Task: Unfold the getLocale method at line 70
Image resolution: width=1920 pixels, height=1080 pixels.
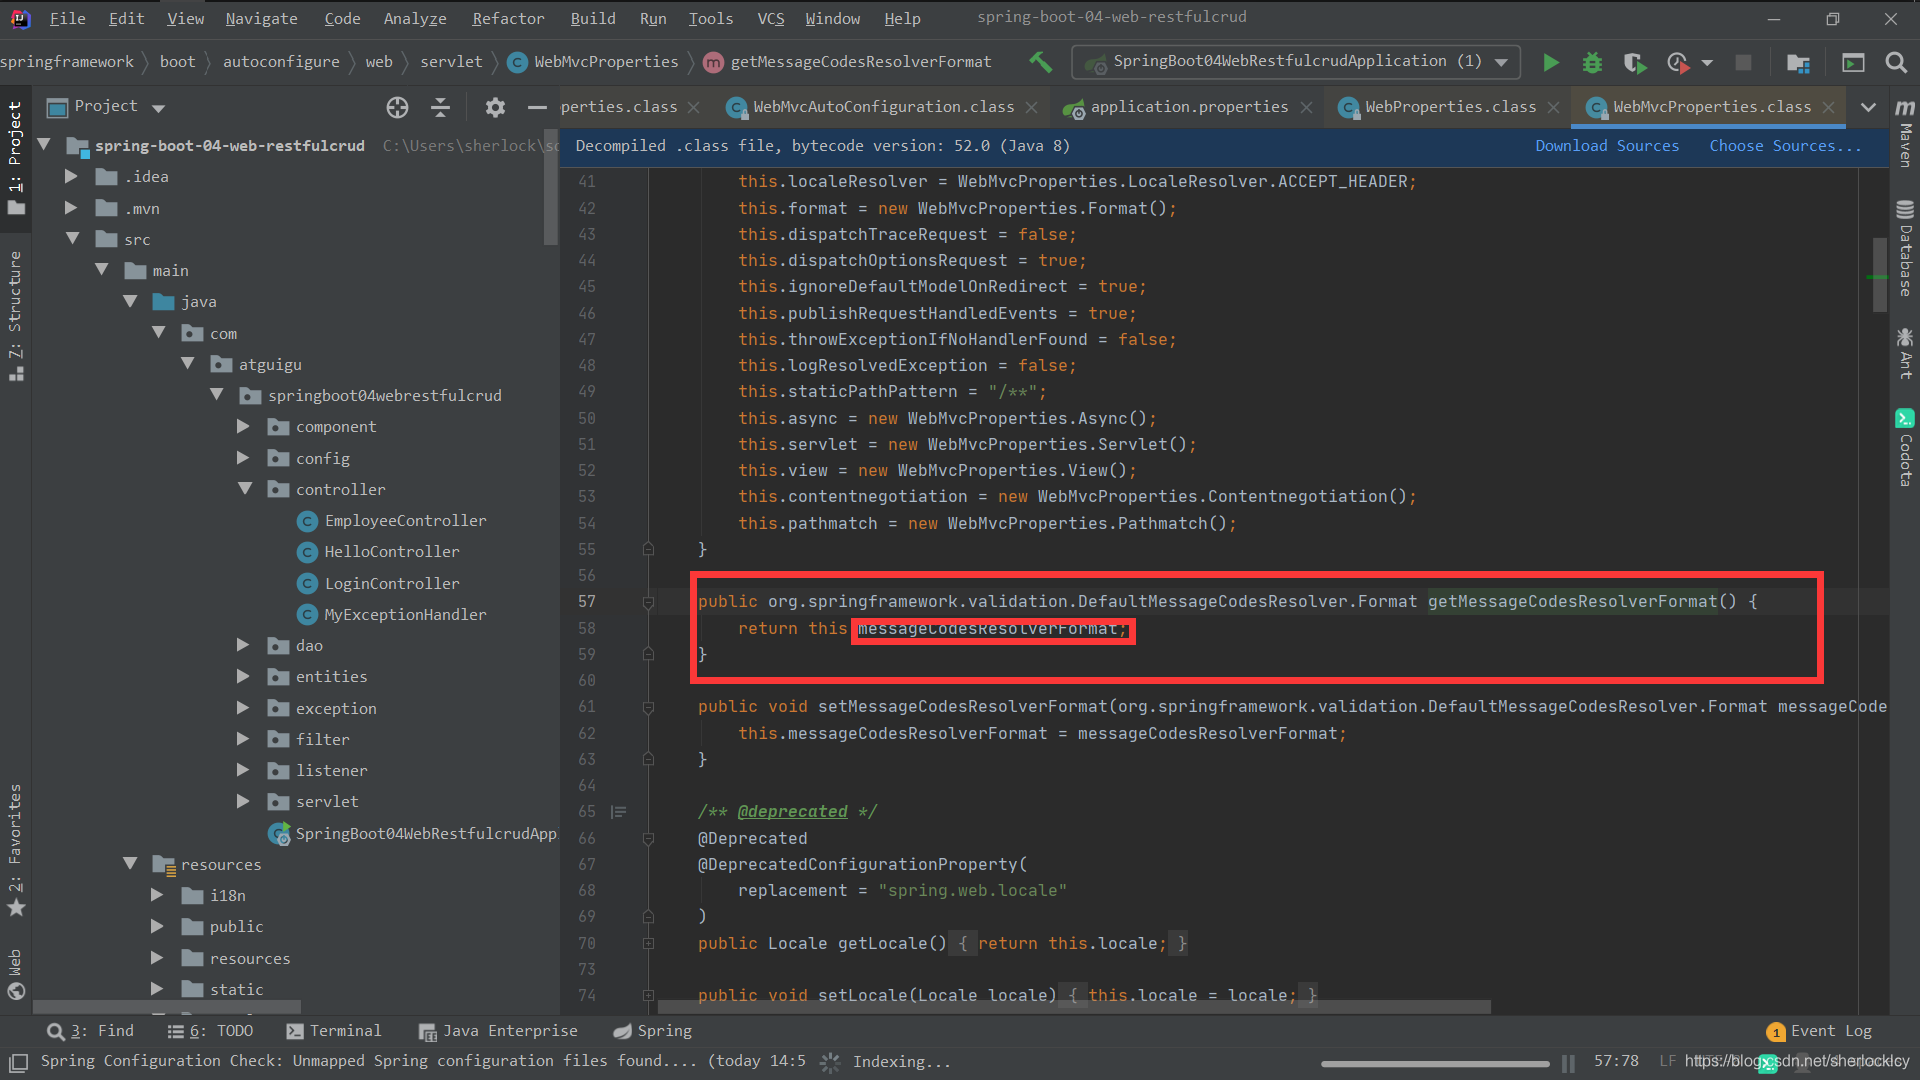Action: [x=648, y=944]
